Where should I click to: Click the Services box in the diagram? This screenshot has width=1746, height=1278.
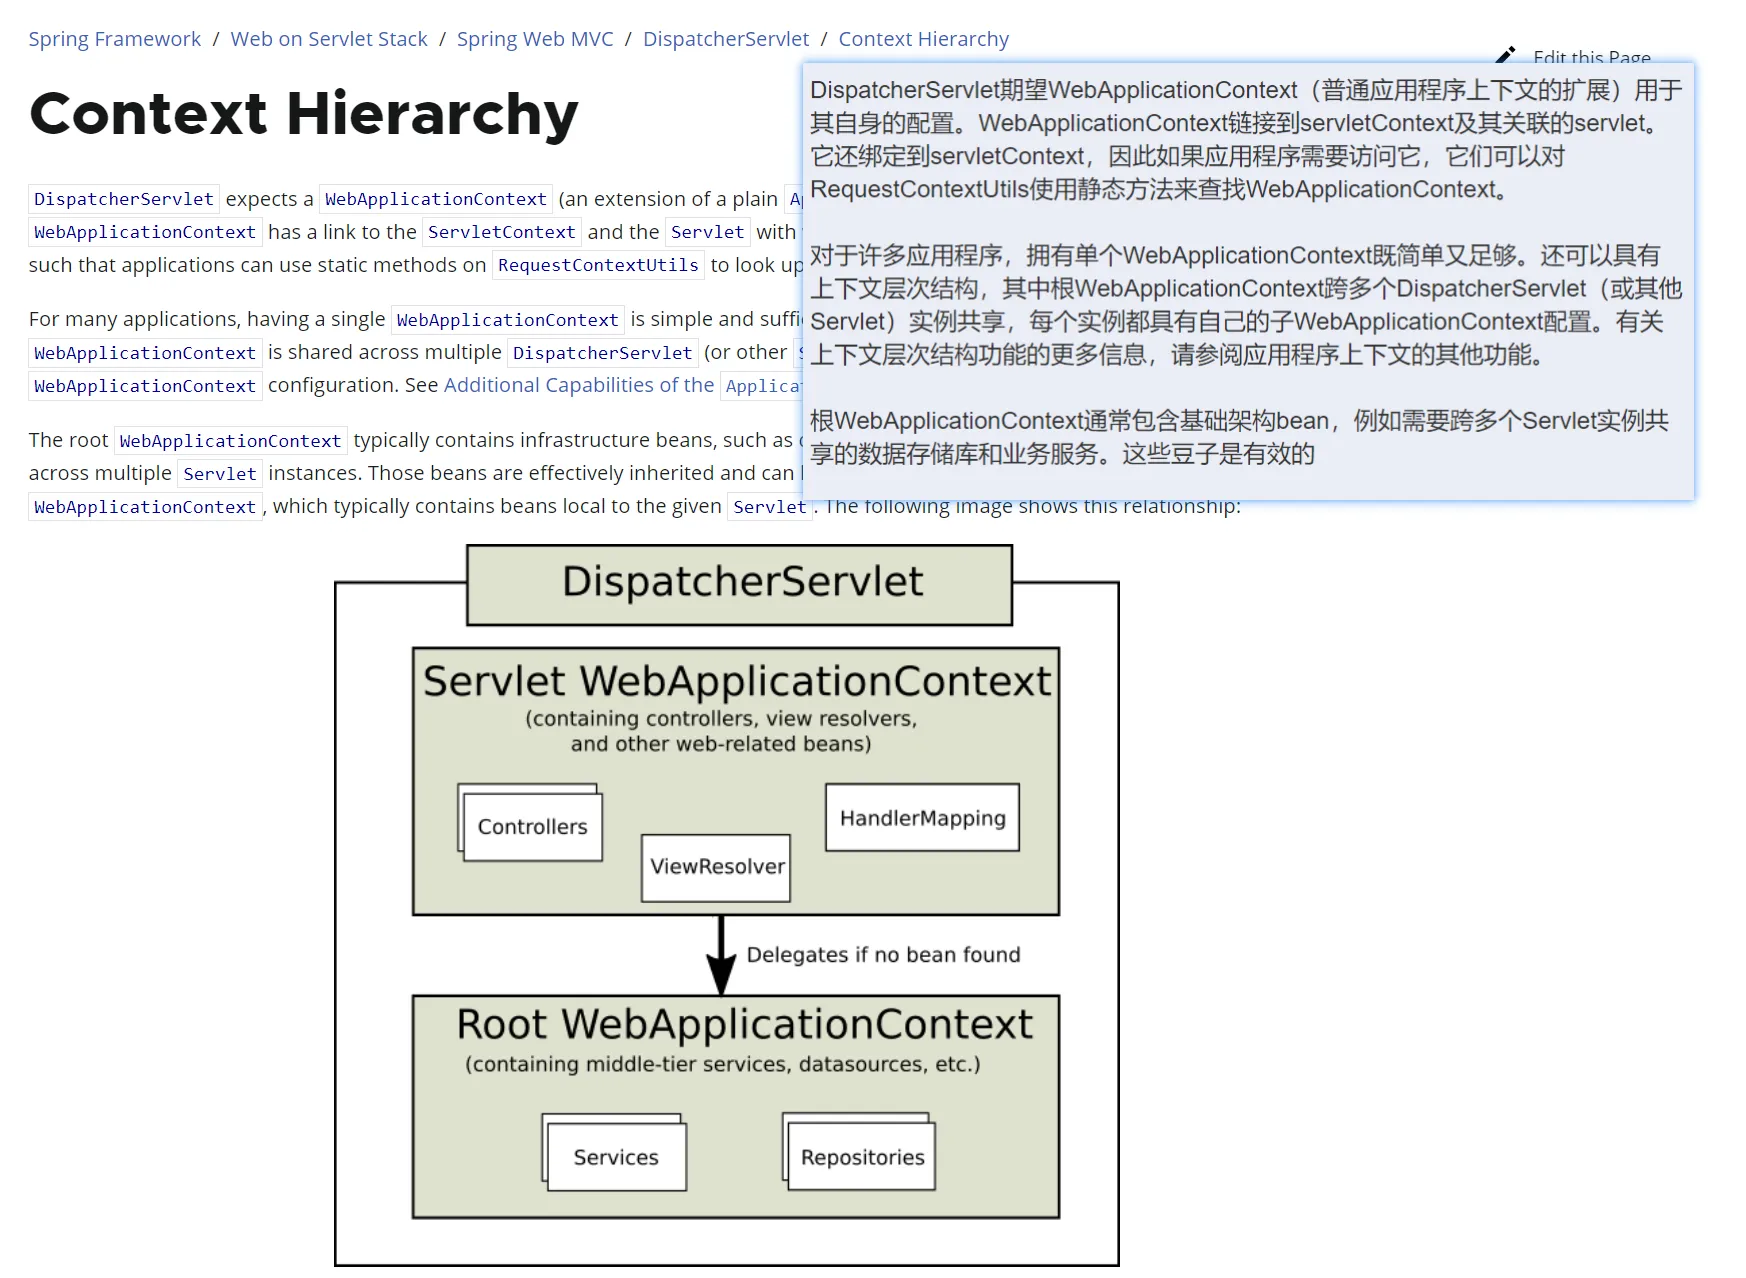615,1157
